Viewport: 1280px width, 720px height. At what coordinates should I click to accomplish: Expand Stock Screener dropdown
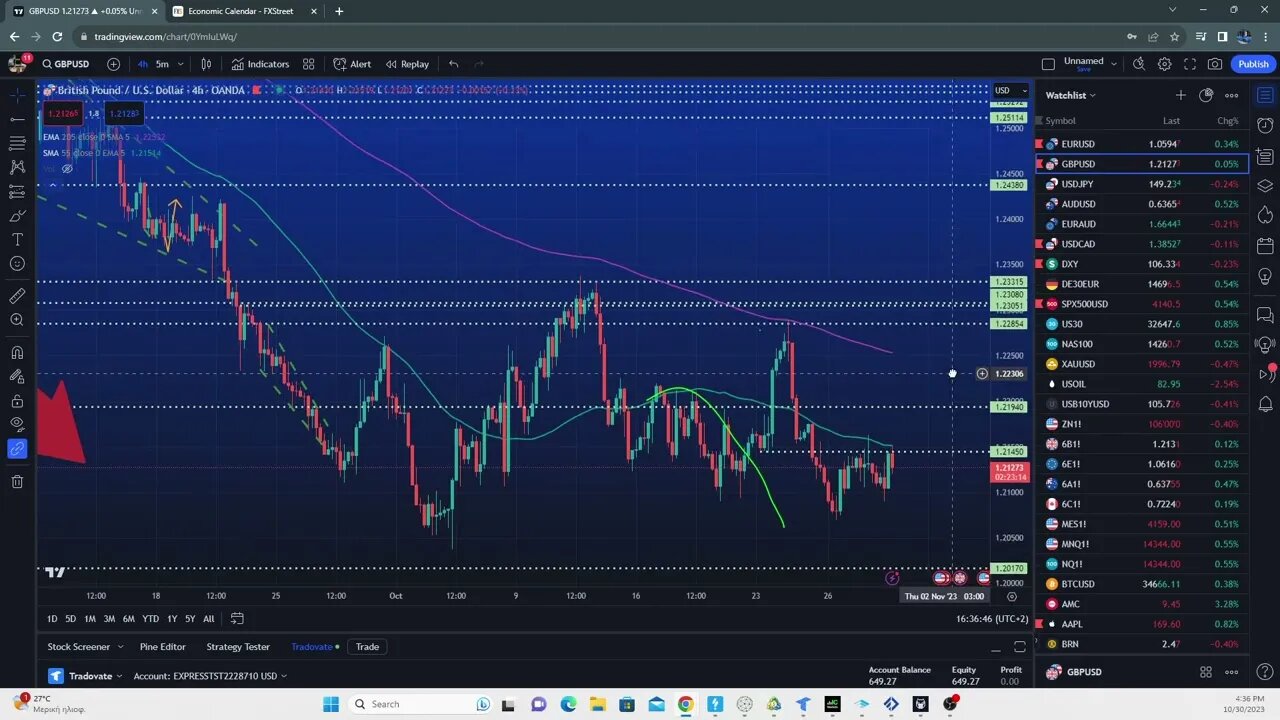pos(119,647)
